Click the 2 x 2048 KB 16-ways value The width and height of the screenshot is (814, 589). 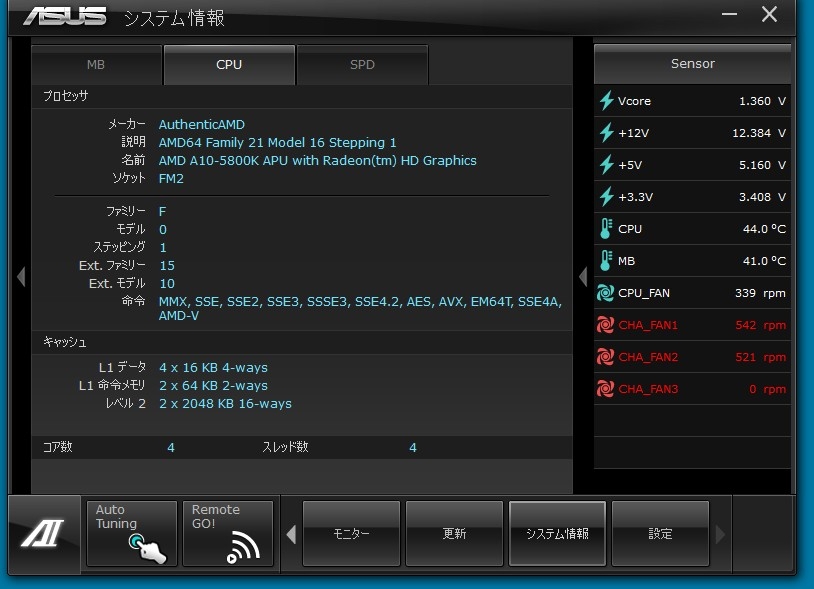click(225, 404)
